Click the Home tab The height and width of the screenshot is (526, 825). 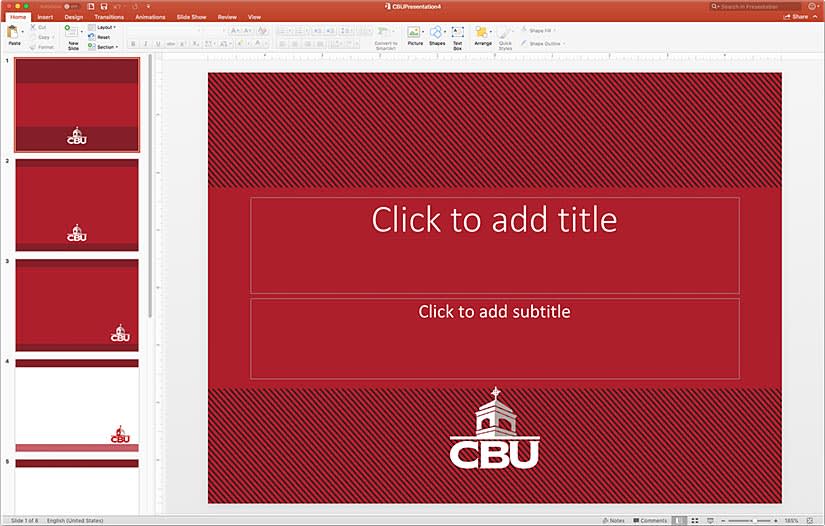(18, 17)
